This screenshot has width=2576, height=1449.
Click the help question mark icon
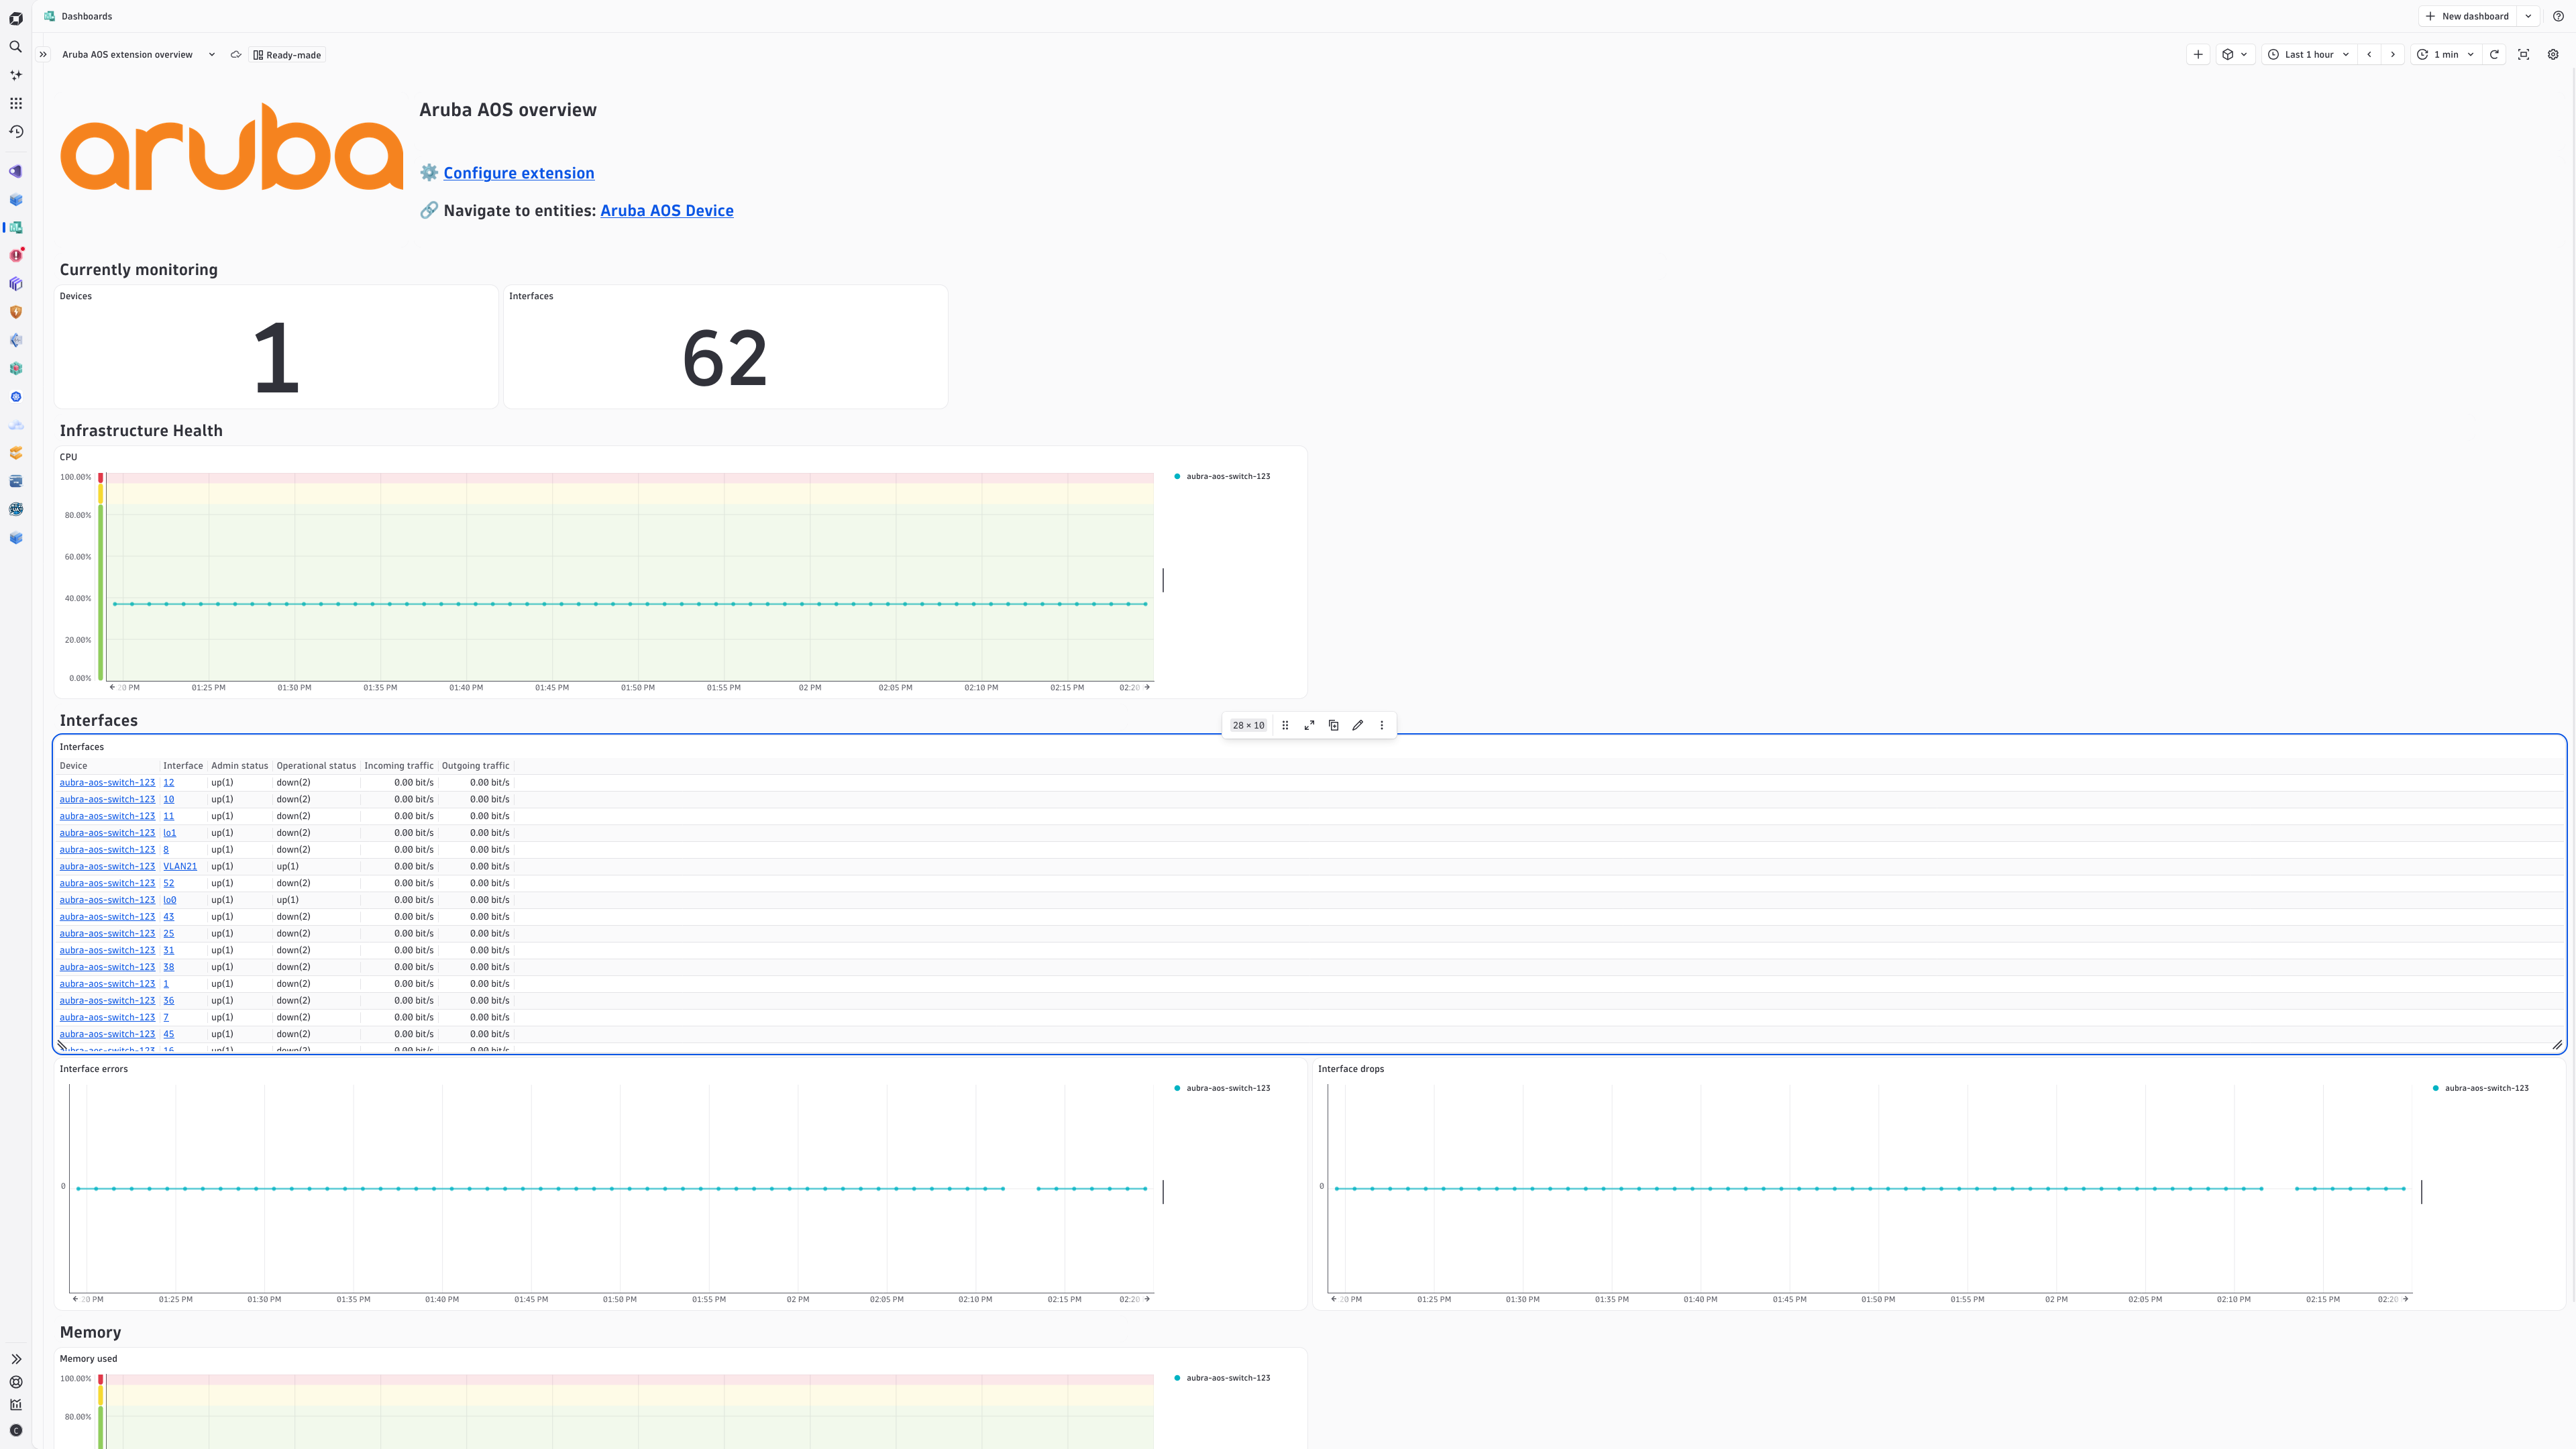(x=2559, y=16)
